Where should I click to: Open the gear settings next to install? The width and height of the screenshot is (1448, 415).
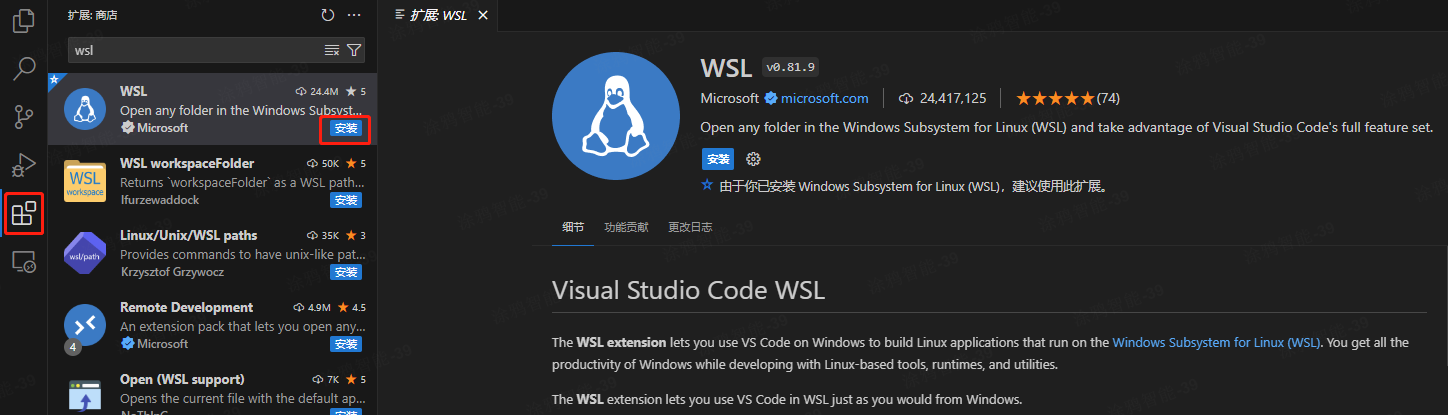tap(754, 159)
